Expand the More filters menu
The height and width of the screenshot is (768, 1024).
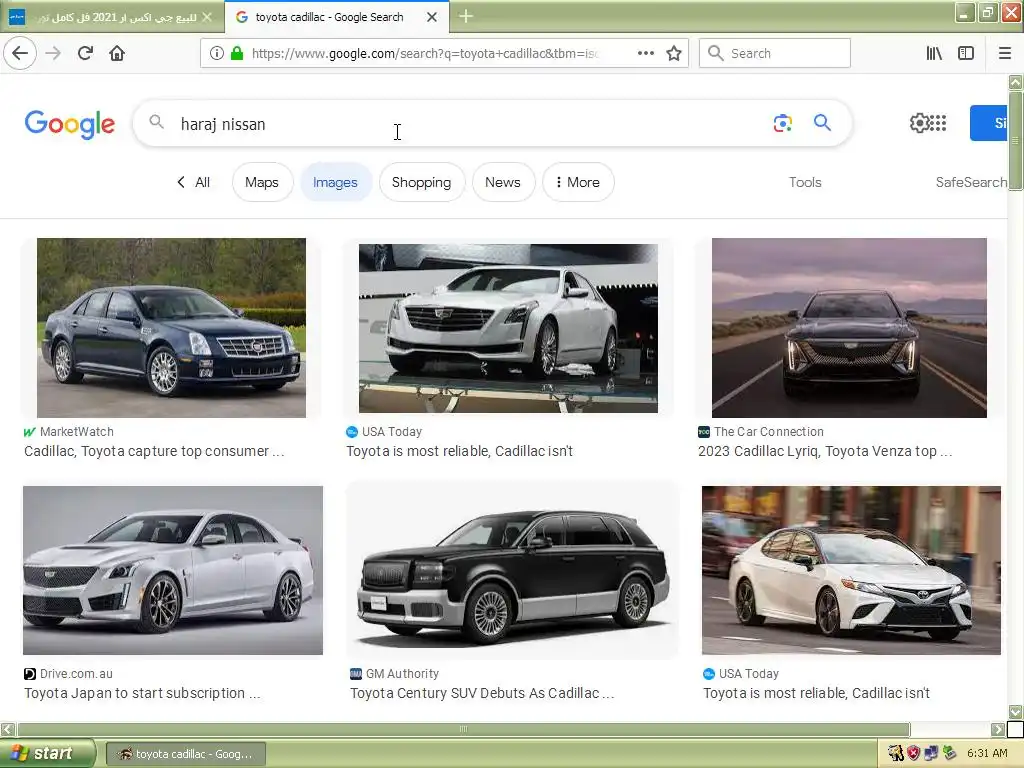click(578, 182)
